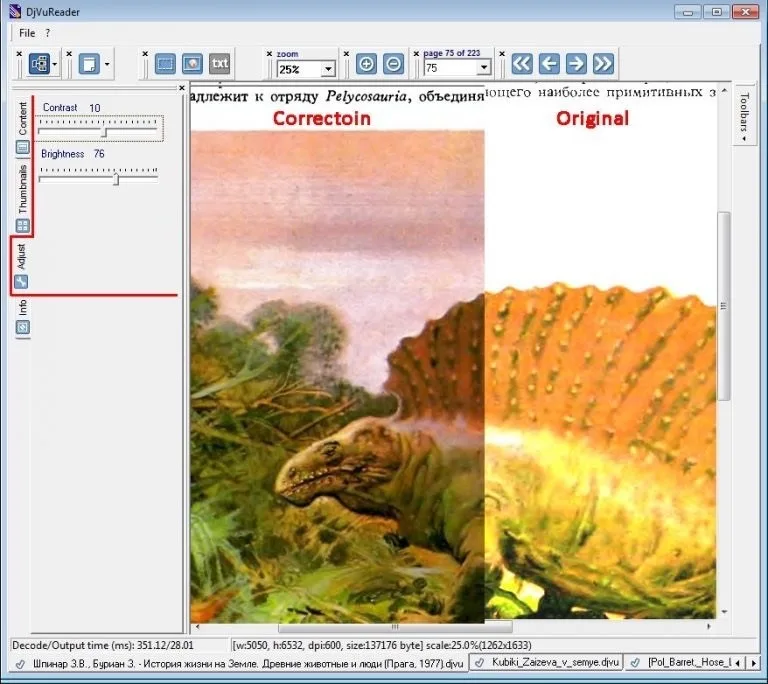
Task: Click the Decode/Output time status text
Action: 102,645
